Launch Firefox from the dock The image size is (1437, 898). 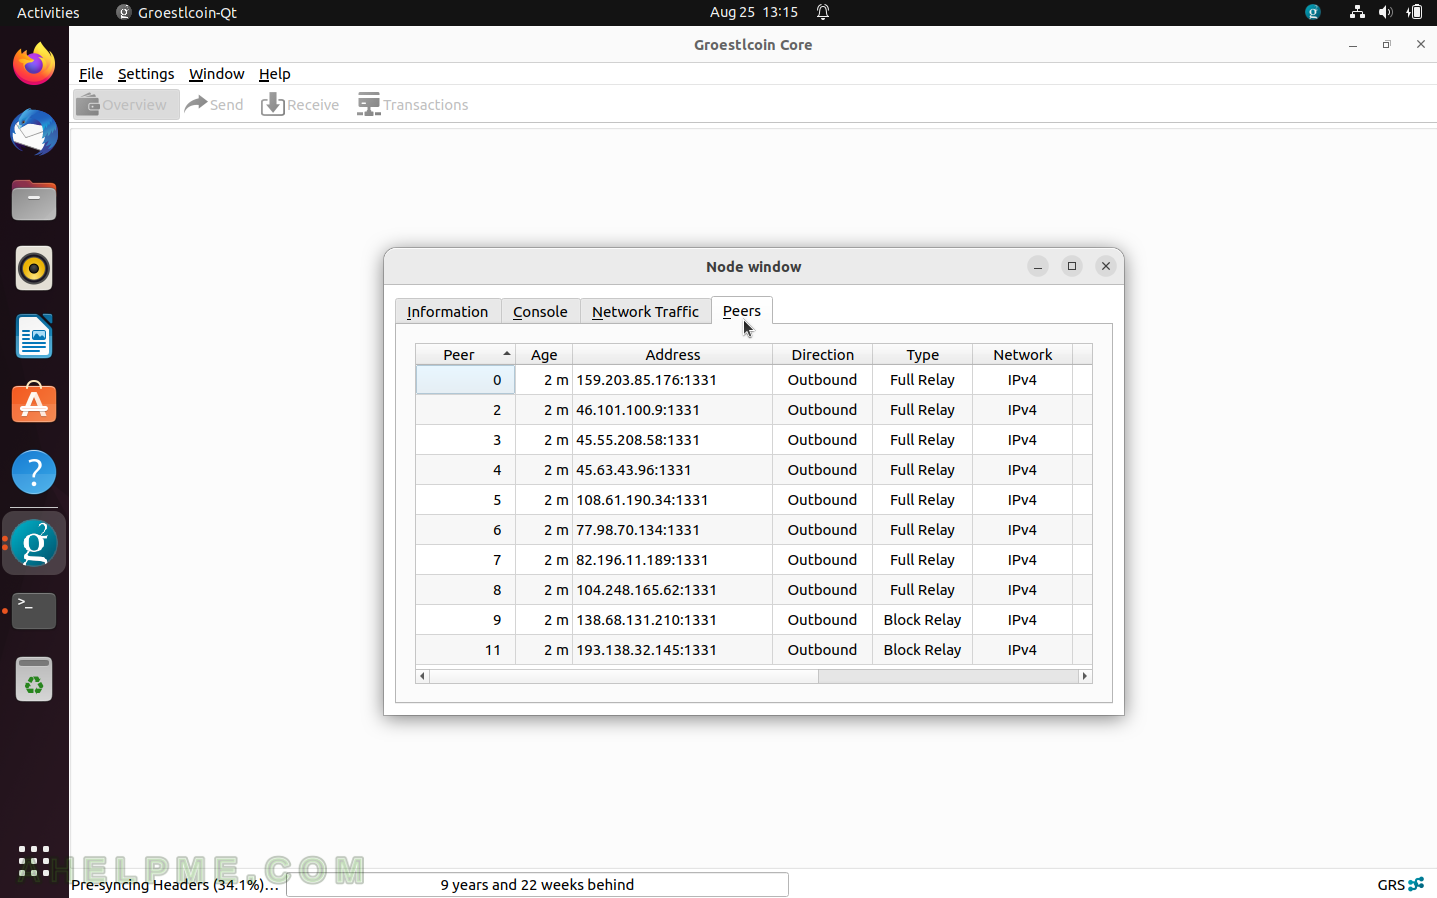pyautogui.click(x=34, y=65)
